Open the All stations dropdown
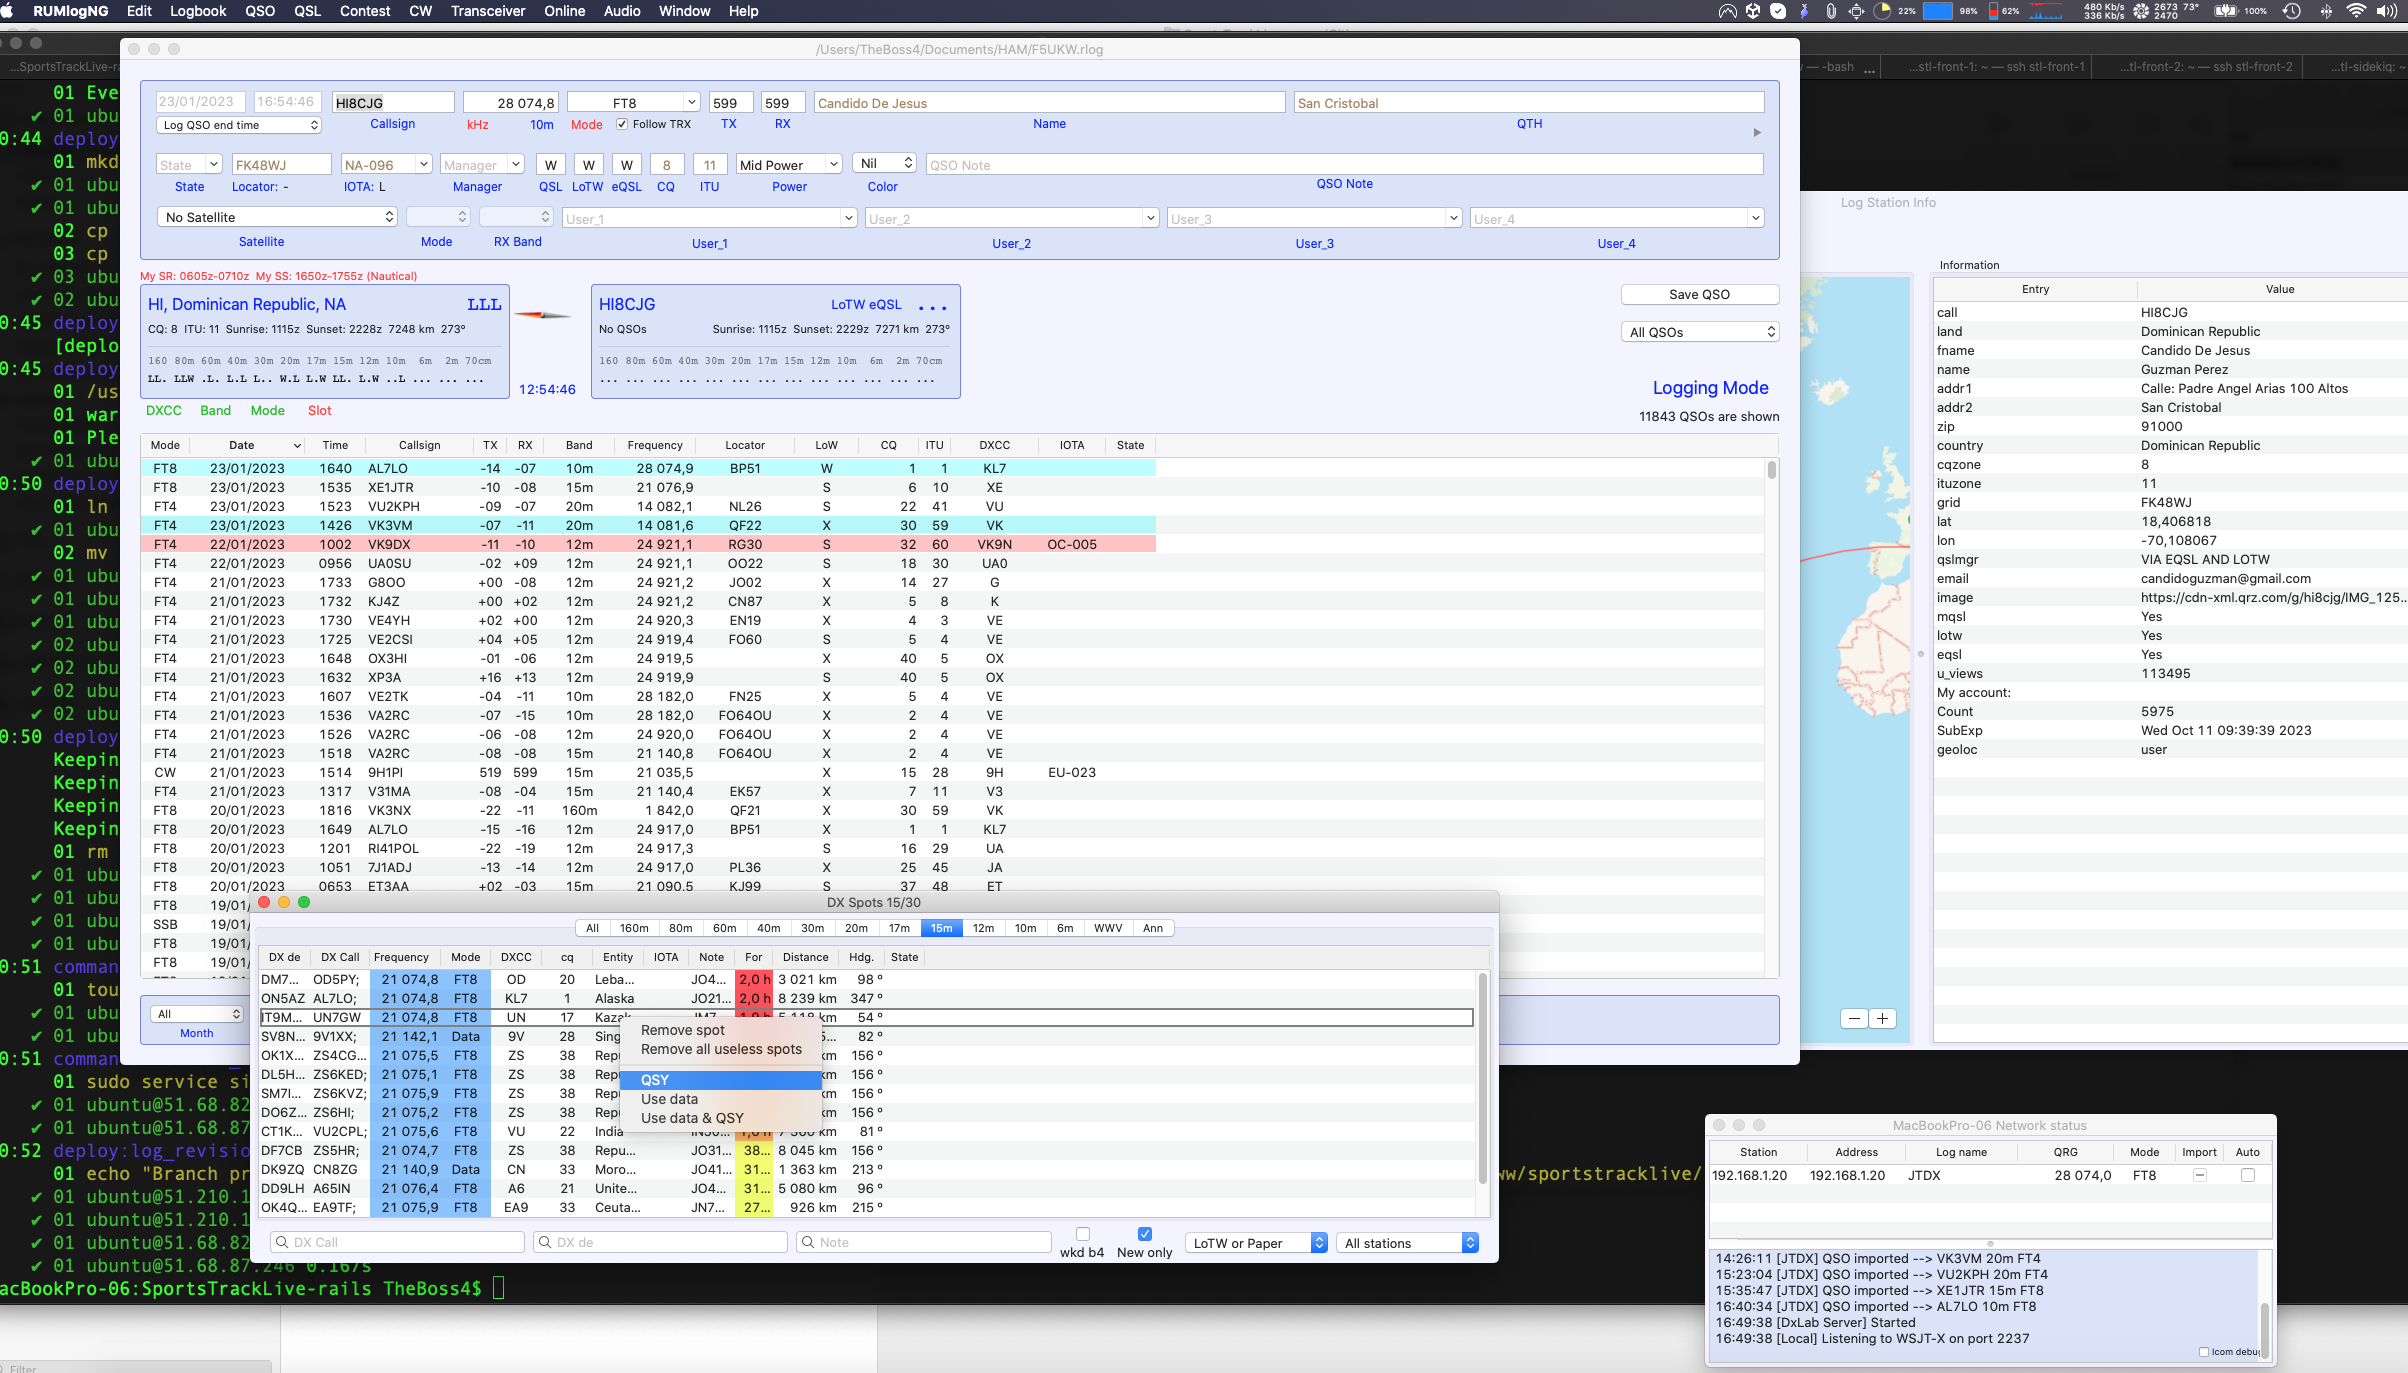The height and width of the screenshot is (1373, 2408). [1410, 1243]
